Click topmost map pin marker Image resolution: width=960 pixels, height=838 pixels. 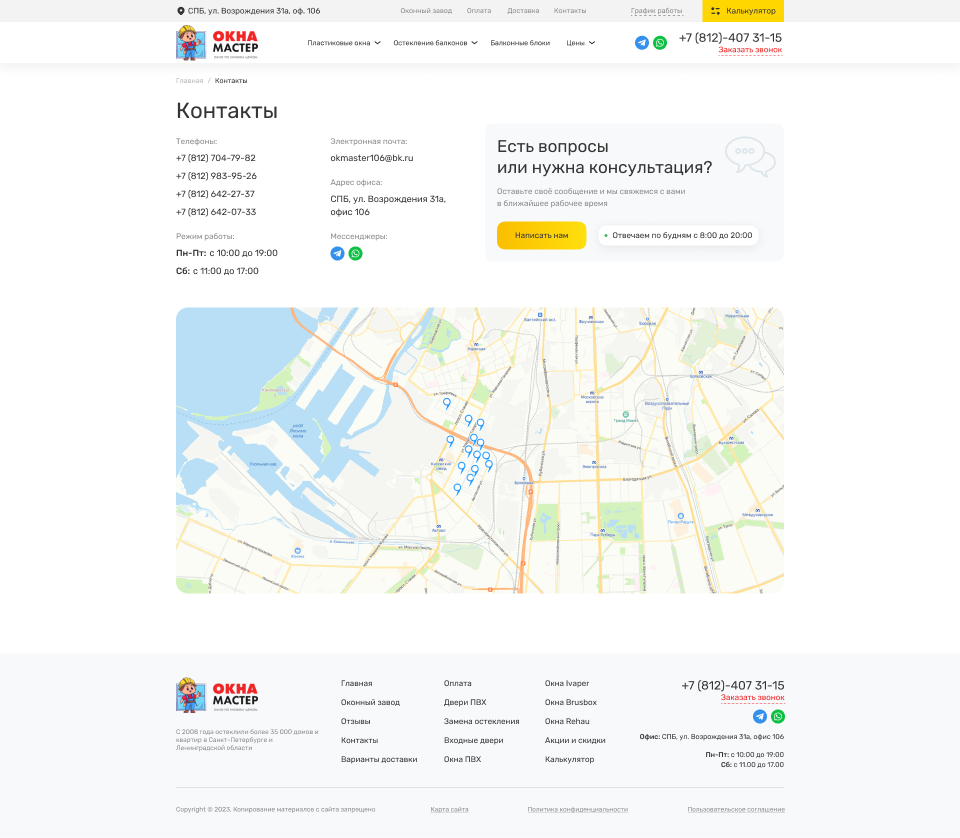tap(447, 403)
